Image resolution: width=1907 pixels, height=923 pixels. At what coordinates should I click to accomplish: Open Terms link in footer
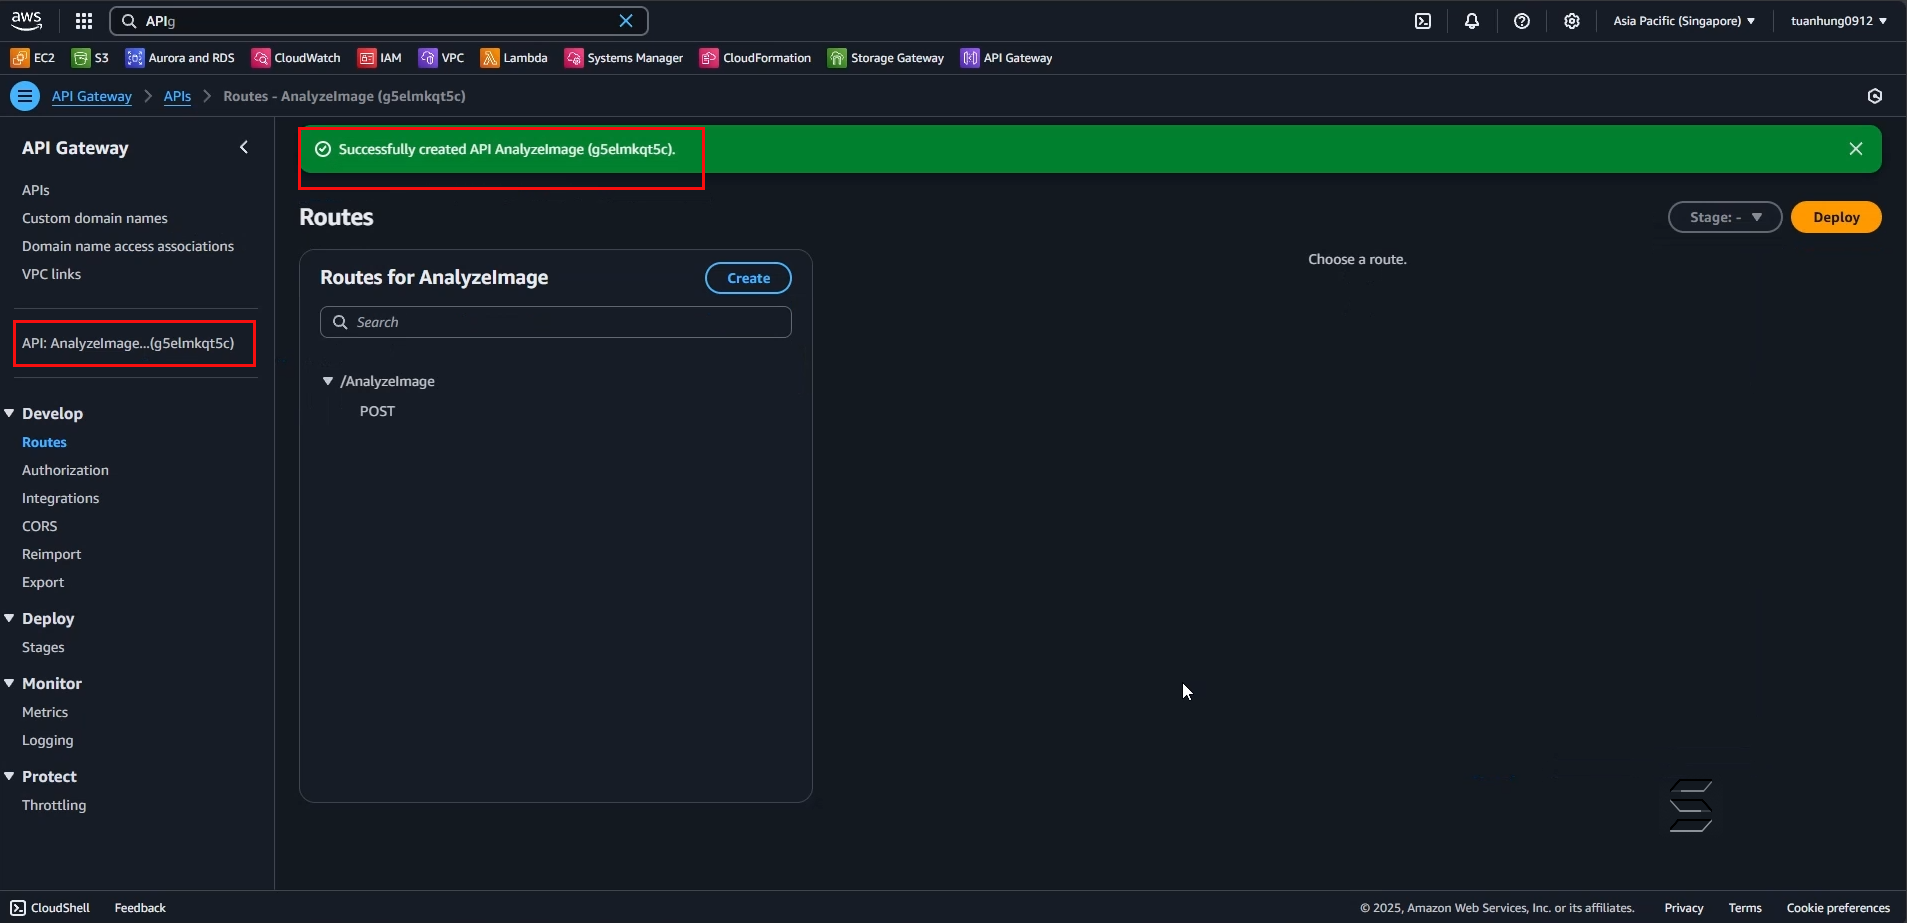click(x=1745, y=908)
